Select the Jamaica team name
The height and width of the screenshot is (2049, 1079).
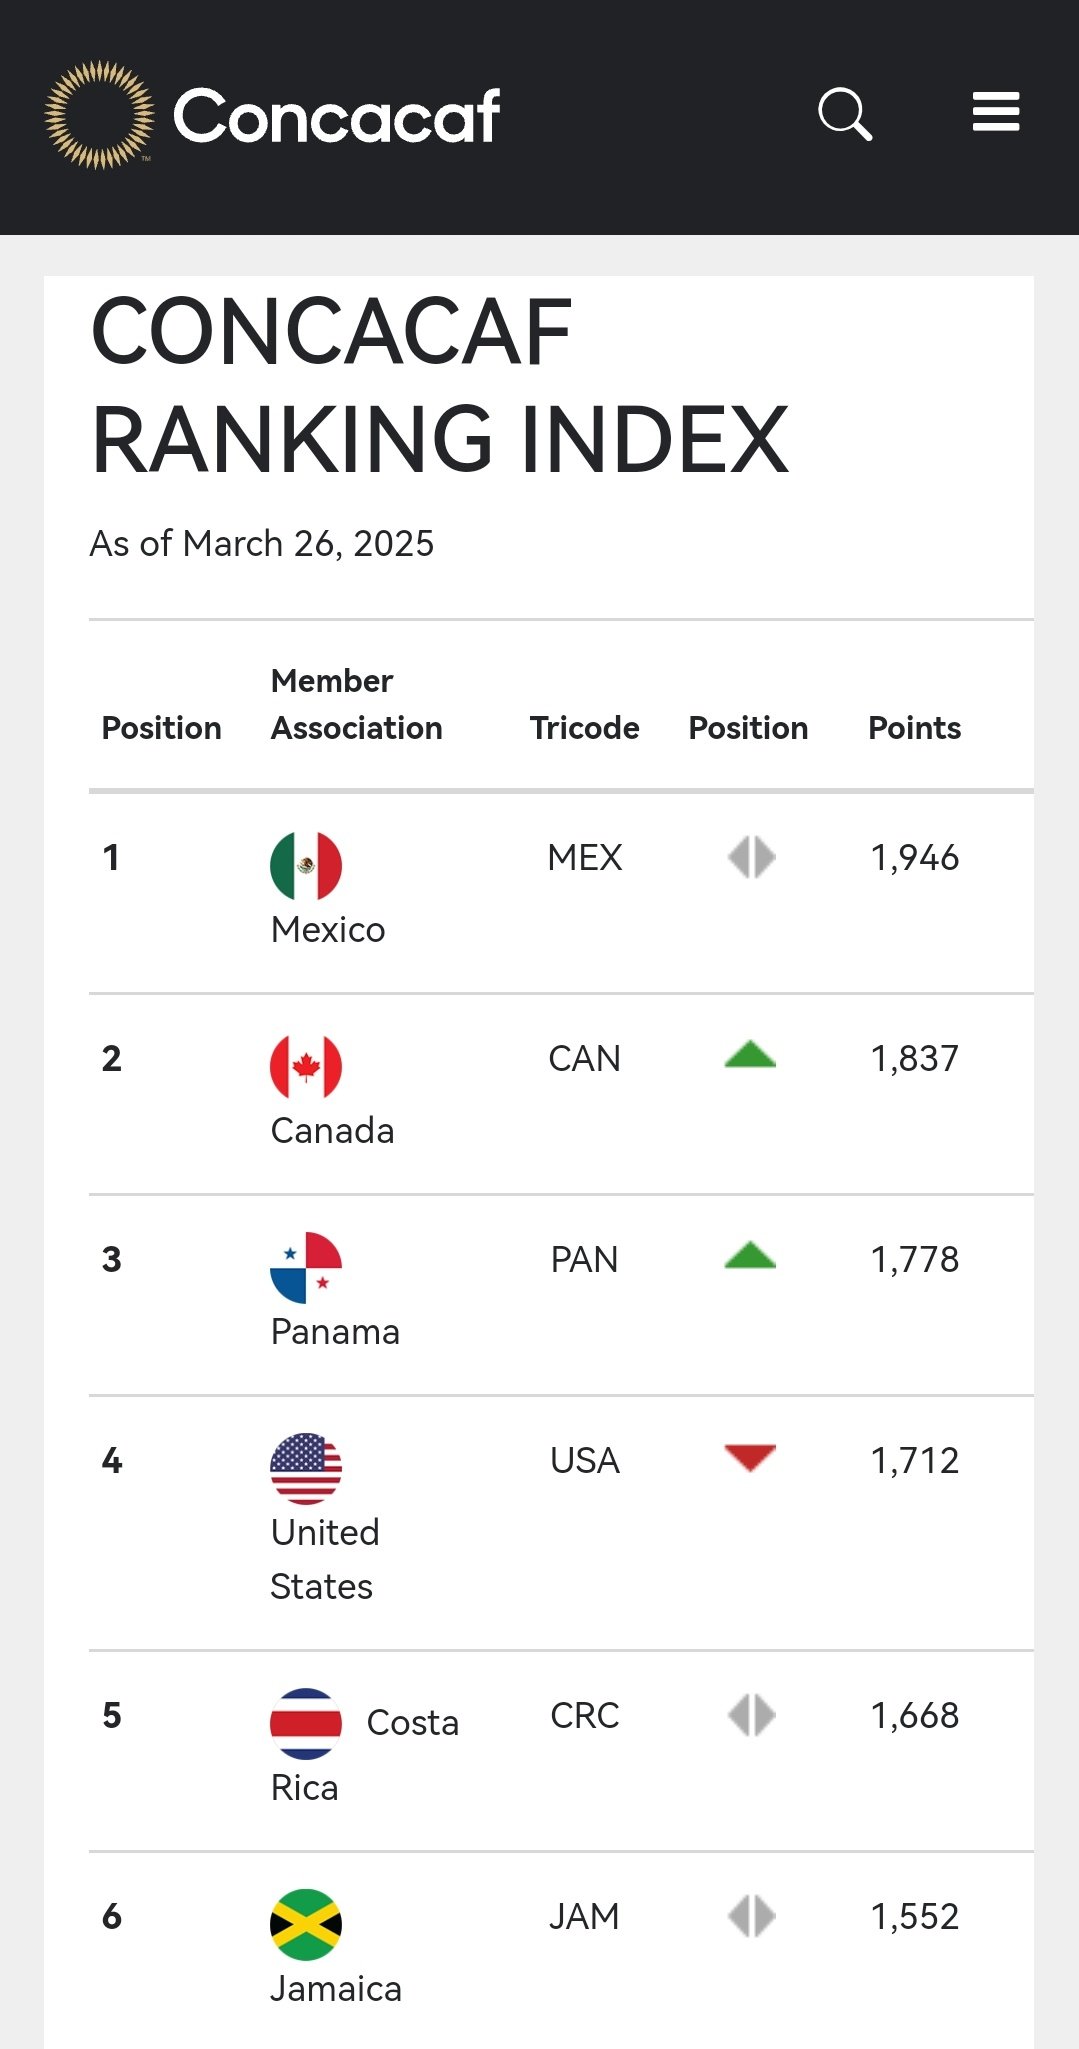336,1989
